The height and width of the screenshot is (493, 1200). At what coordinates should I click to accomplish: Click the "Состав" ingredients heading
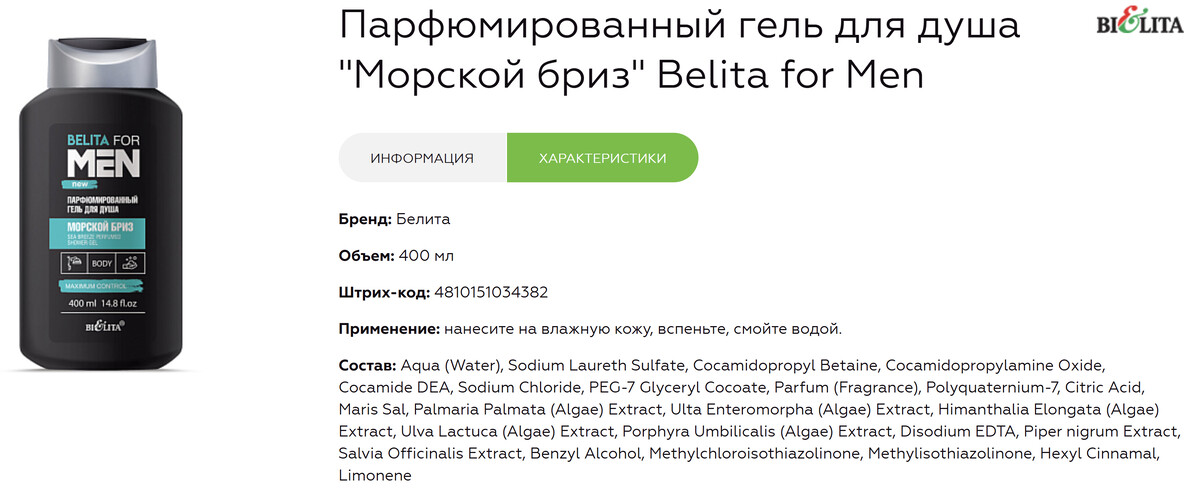click(x=367, y=365)
